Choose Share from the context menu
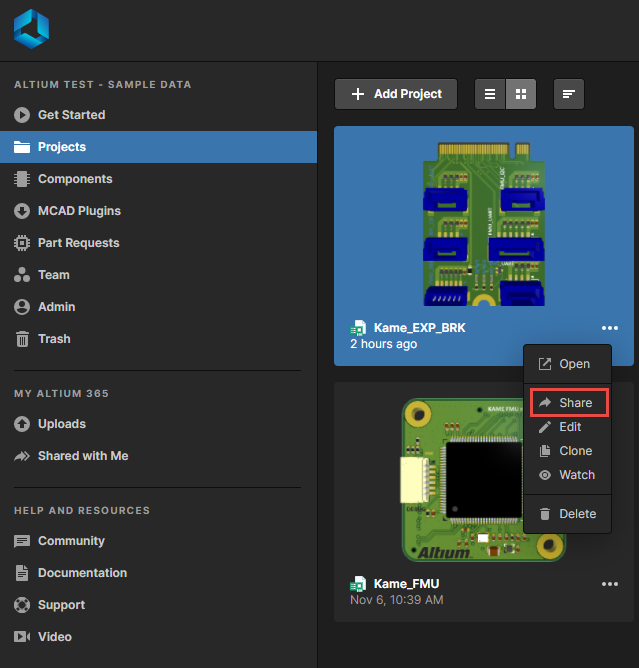The height and width of the screenshot is (668, 639). coord(569,403)
